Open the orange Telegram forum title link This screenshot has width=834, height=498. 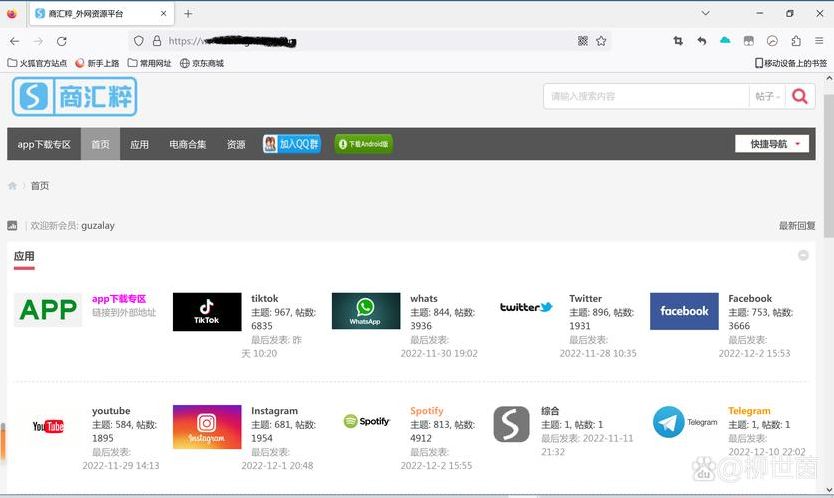coord(749,411)
